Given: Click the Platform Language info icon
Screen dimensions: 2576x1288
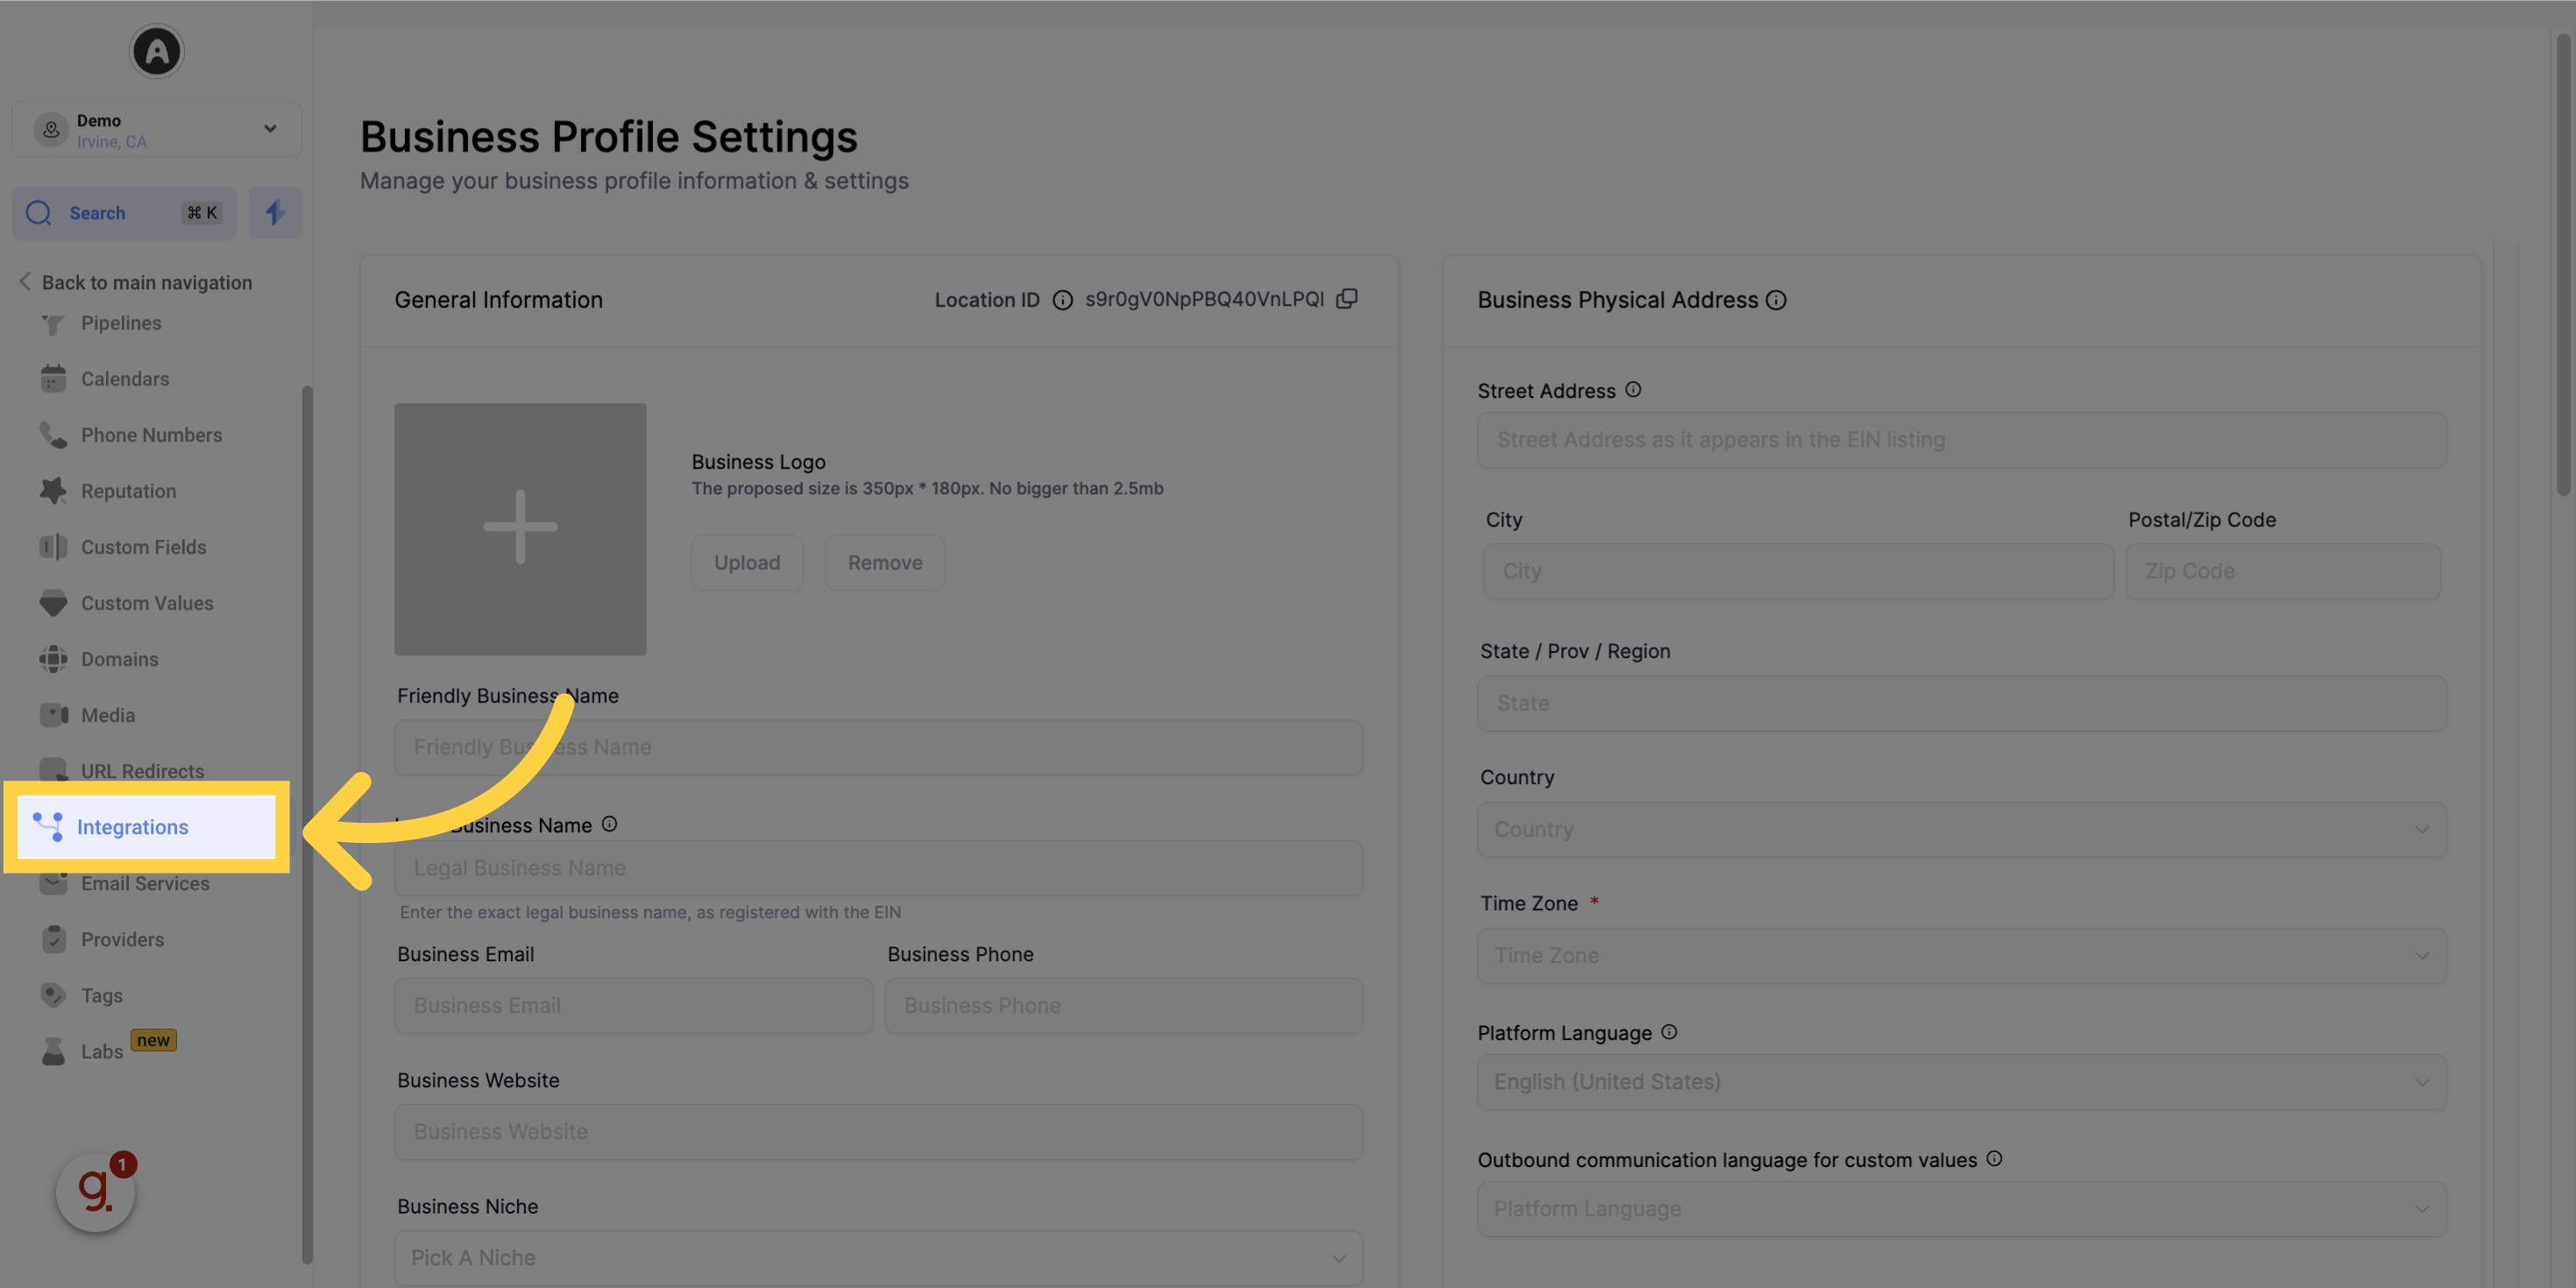Looking at the screenshot, I should coord(1669,1032).
